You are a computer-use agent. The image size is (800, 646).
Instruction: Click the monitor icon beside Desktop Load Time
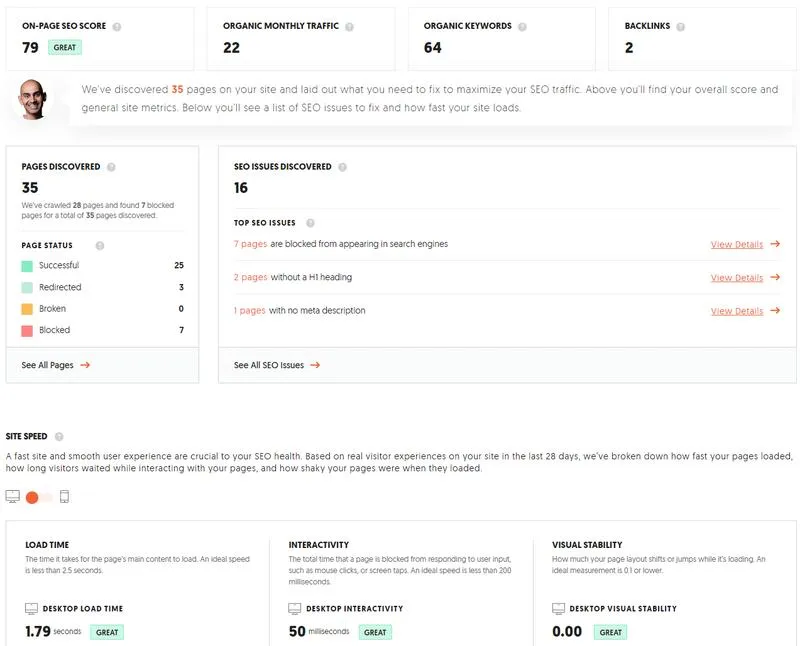pyautogui.click(x=30, y=607)
